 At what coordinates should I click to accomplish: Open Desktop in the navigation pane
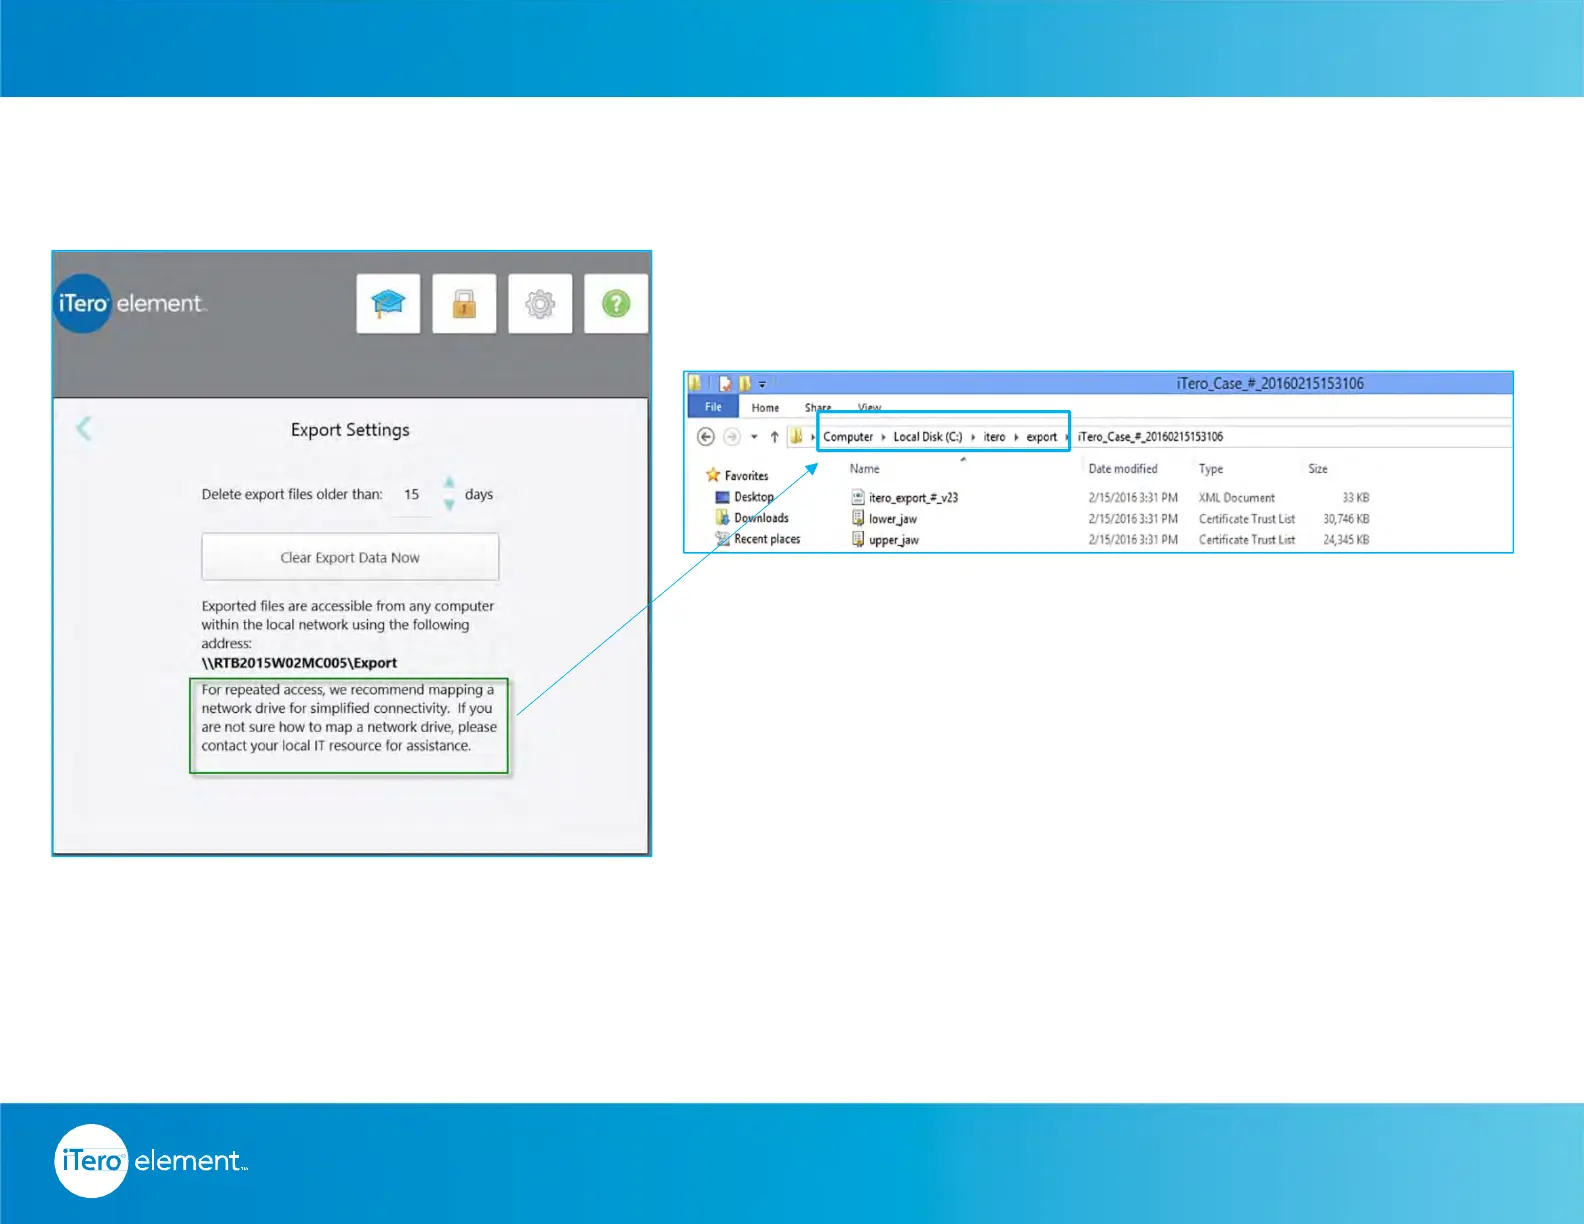[754, 497]
